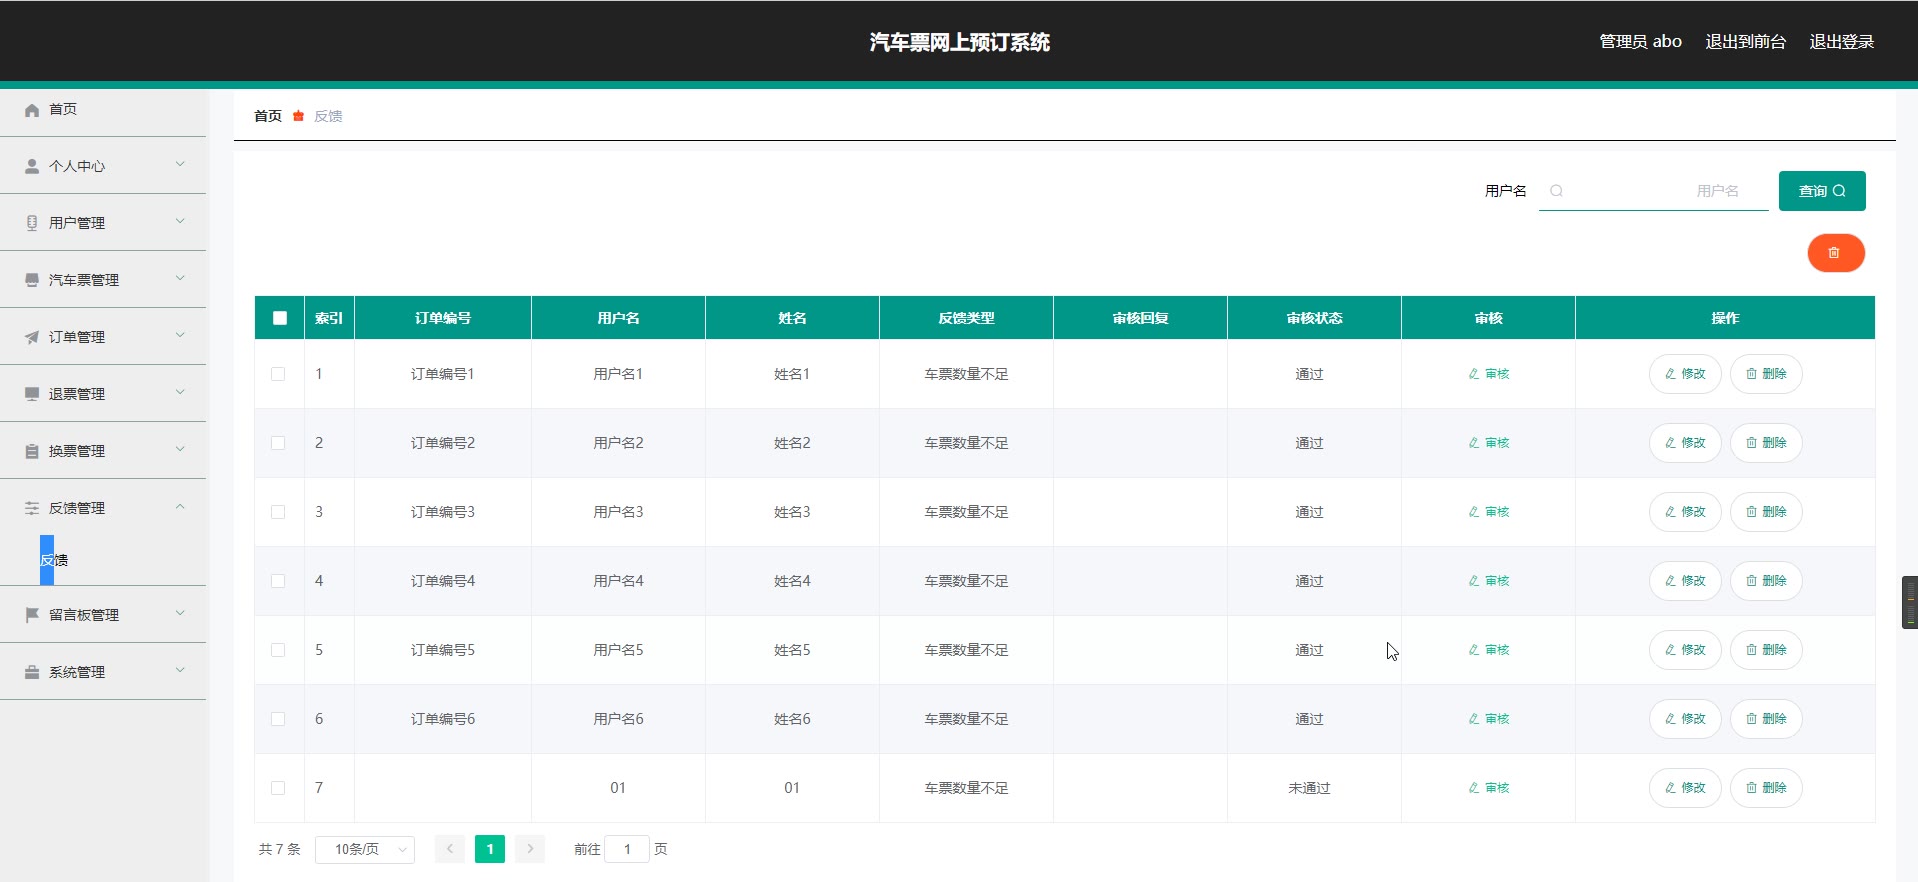Click the 前往 page number input
Screen dimensions: 1918x882
click(x=627, y=849)
